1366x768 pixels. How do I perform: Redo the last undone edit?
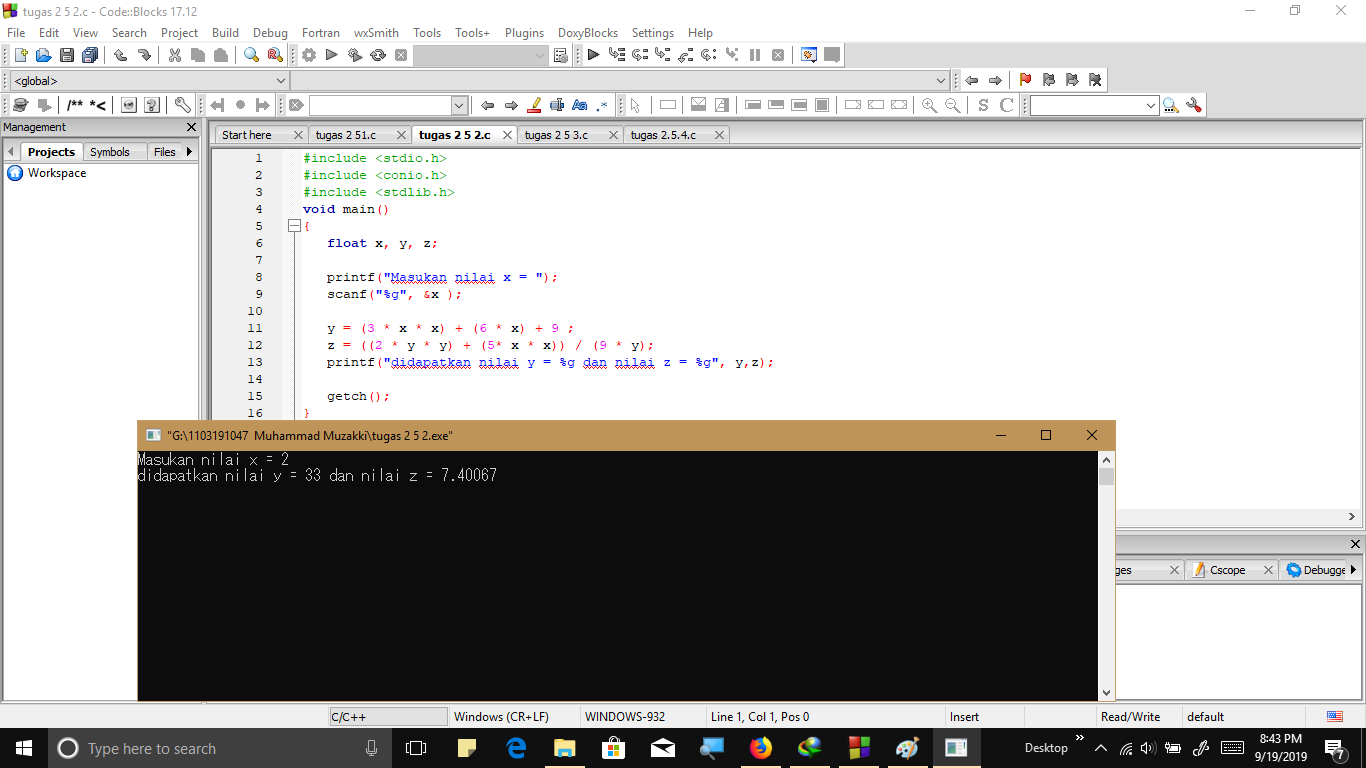[x=144, y=55]
